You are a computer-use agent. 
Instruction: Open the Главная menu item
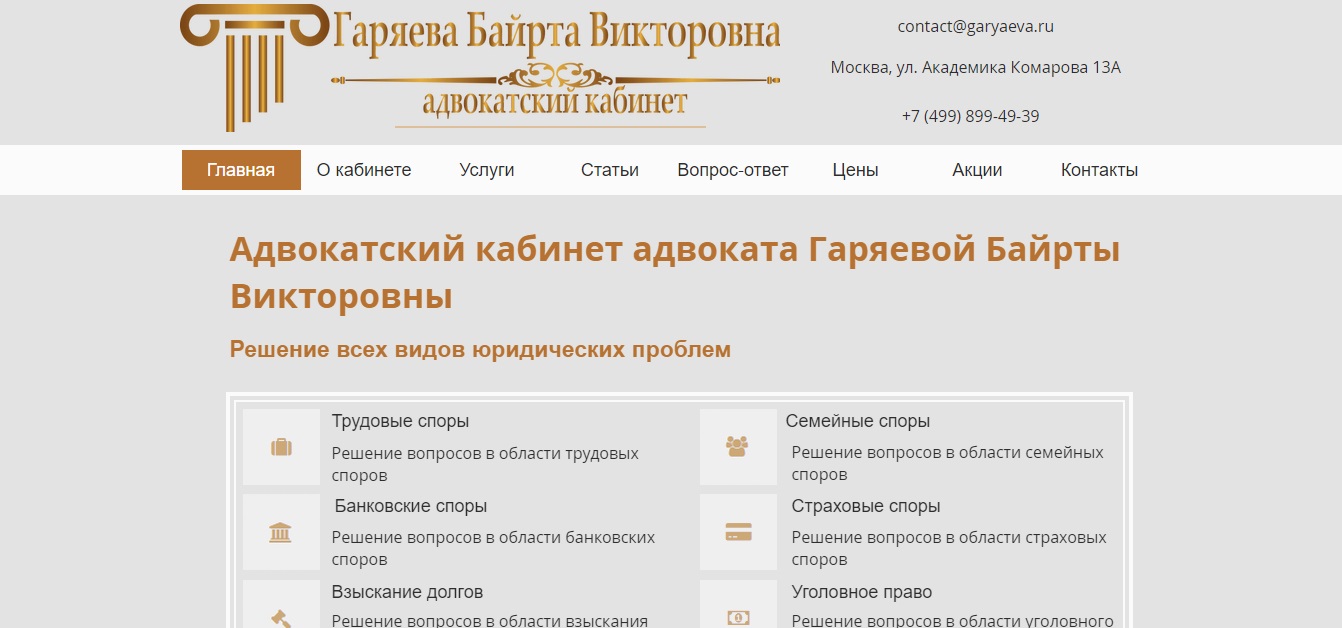point(240,169)
